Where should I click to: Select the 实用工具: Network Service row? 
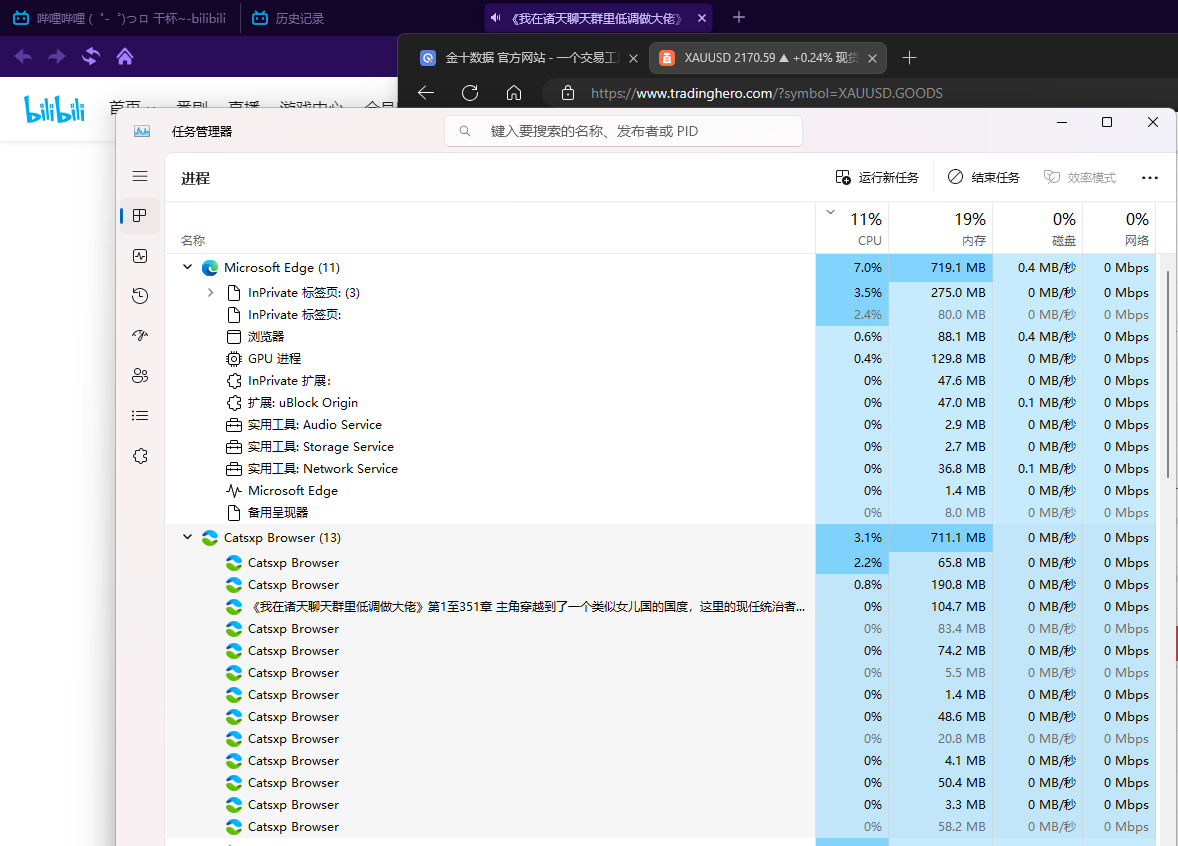(x=661, y=469)
